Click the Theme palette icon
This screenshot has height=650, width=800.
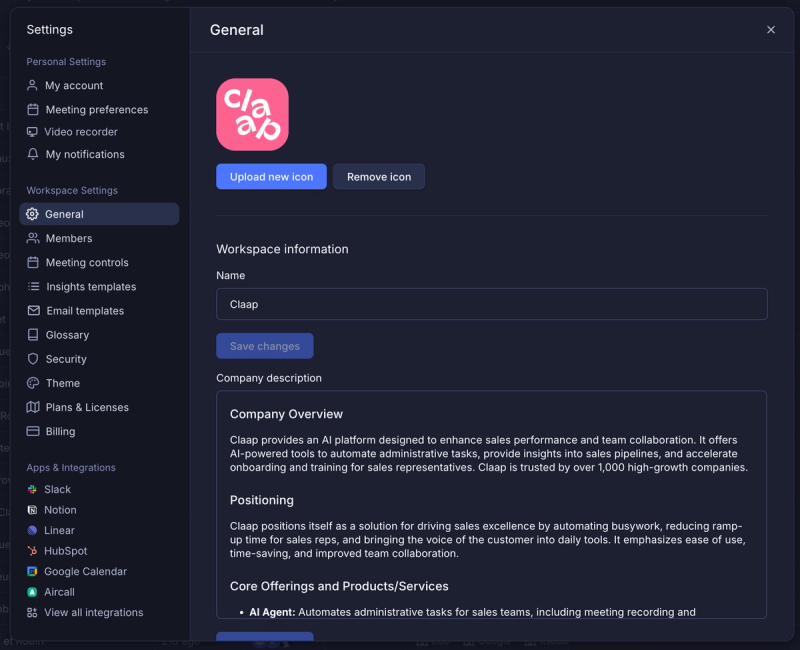pos(33,383)
